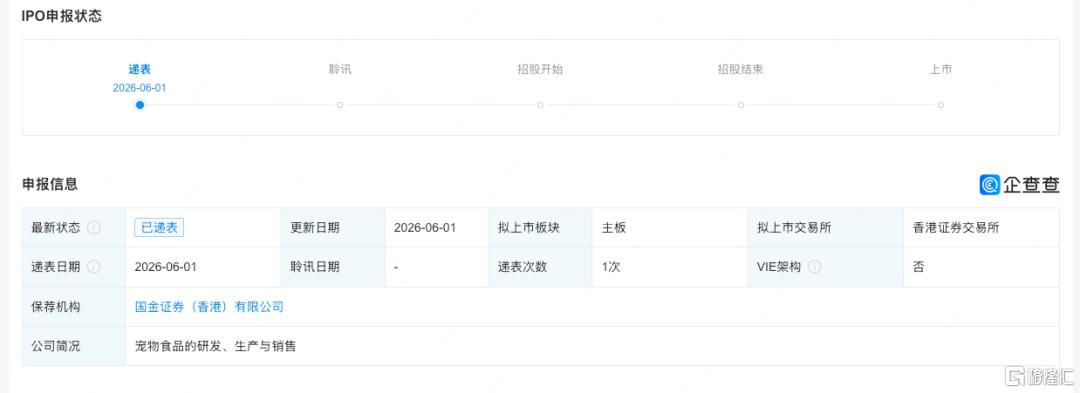This screenshot has width=1080, height=393.
Task: Click the 聆讯 stage label
Action: 340,70
